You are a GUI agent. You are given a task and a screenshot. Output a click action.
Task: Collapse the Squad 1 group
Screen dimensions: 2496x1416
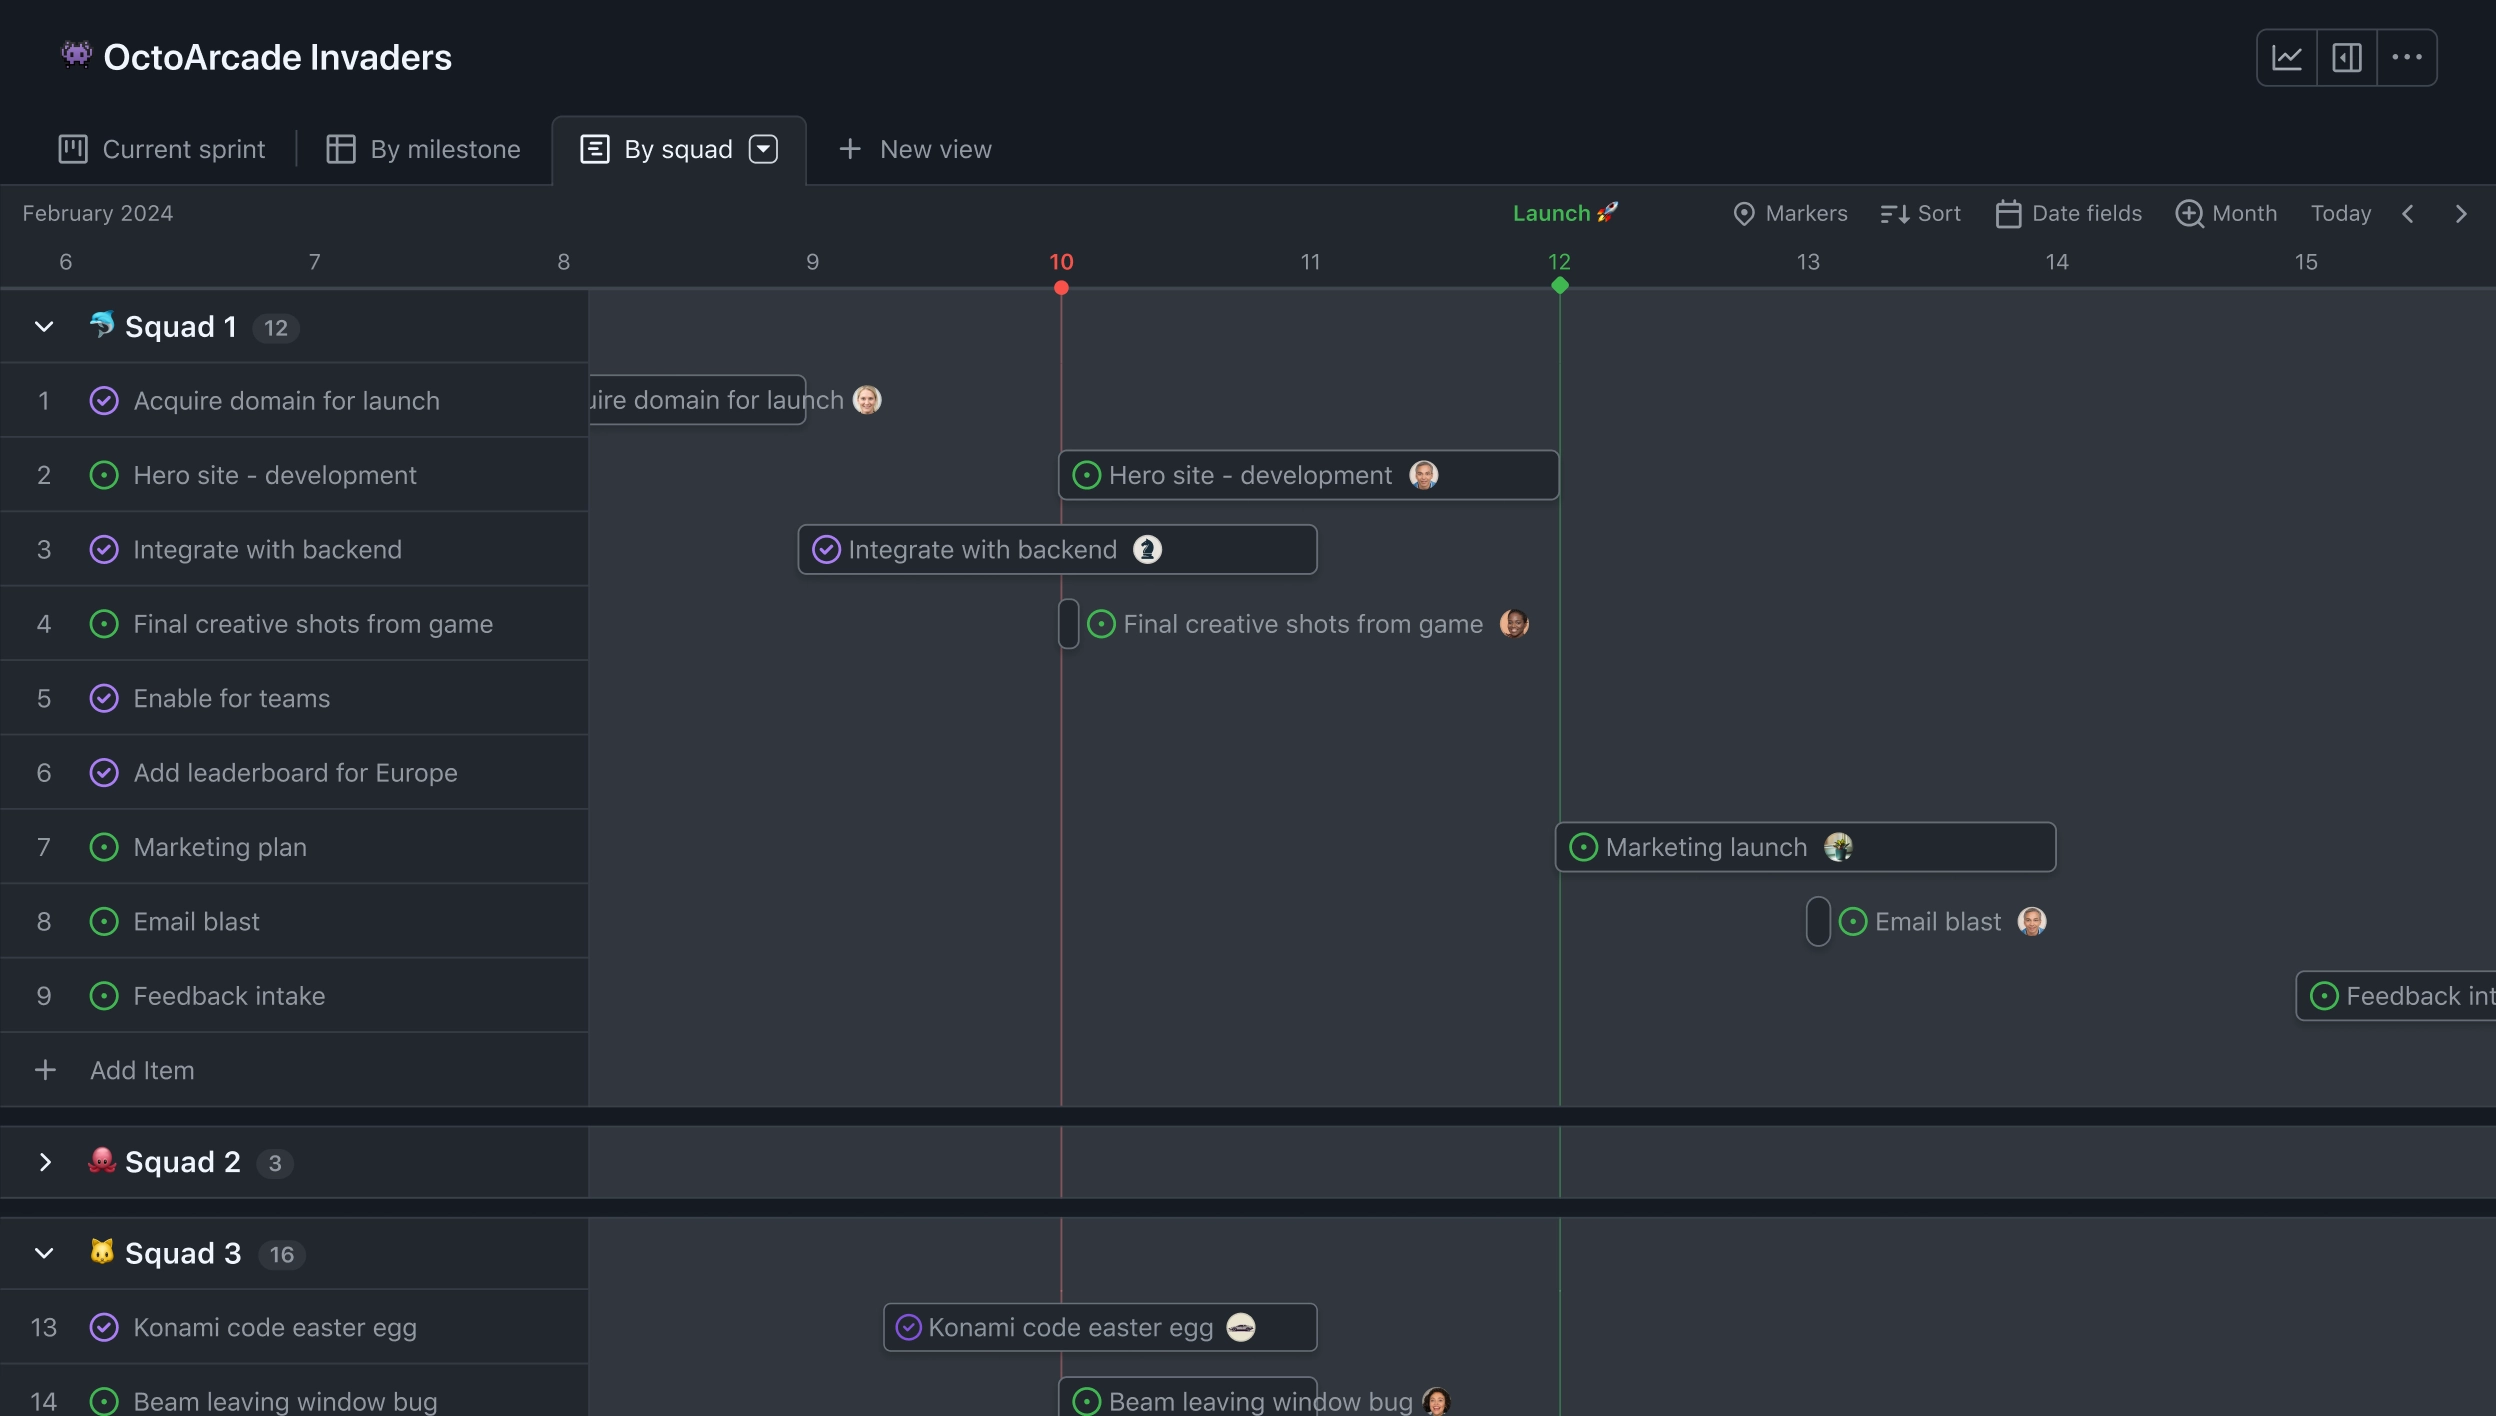pos(44,327)
